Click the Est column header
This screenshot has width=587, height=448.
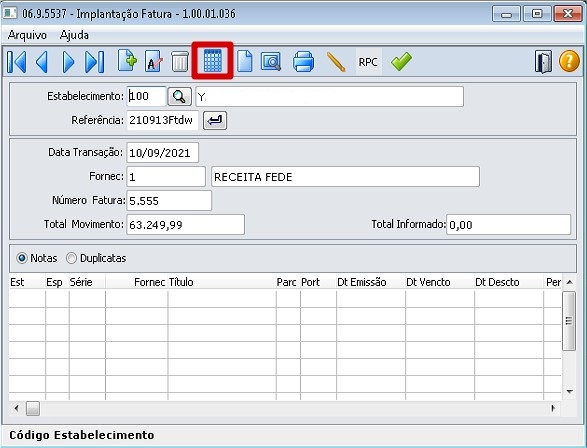coord(27,282)
